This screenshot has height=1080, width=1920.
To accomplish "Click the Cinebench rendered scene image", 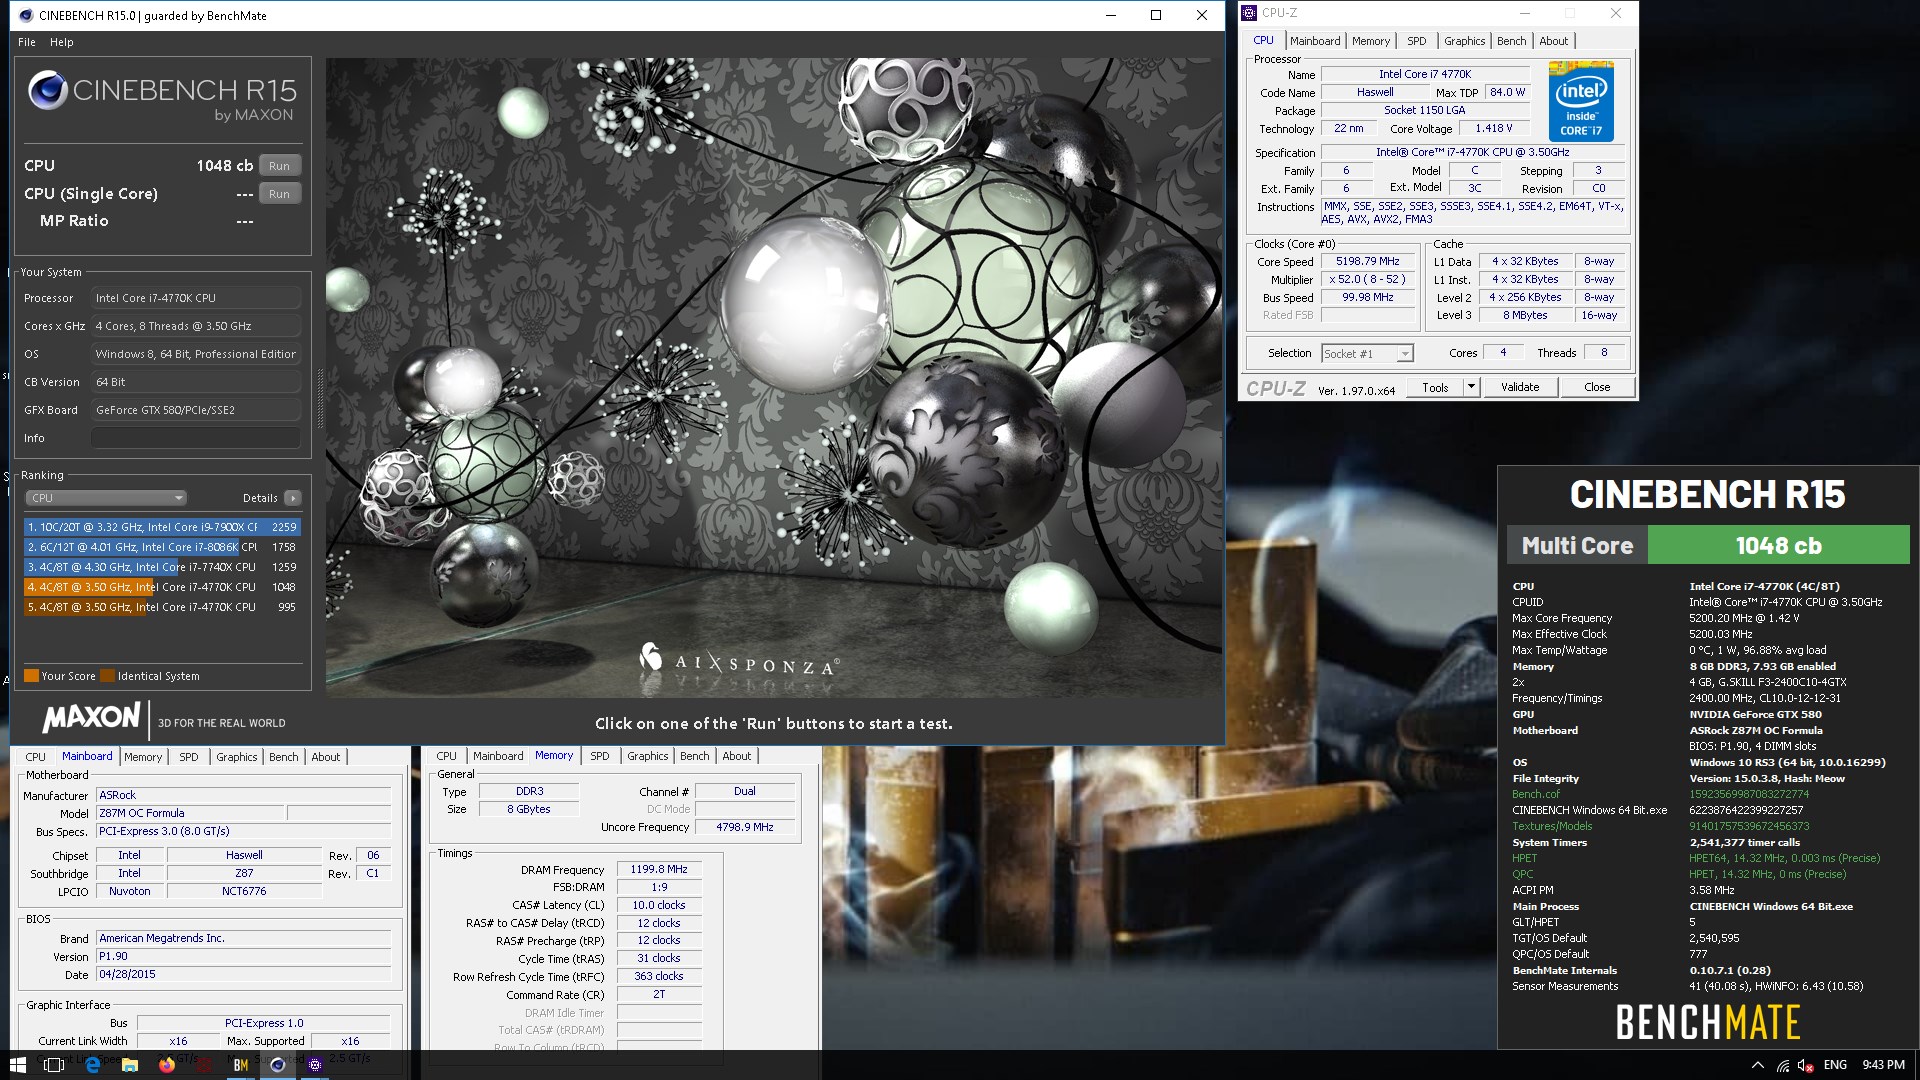I will 774,377.
